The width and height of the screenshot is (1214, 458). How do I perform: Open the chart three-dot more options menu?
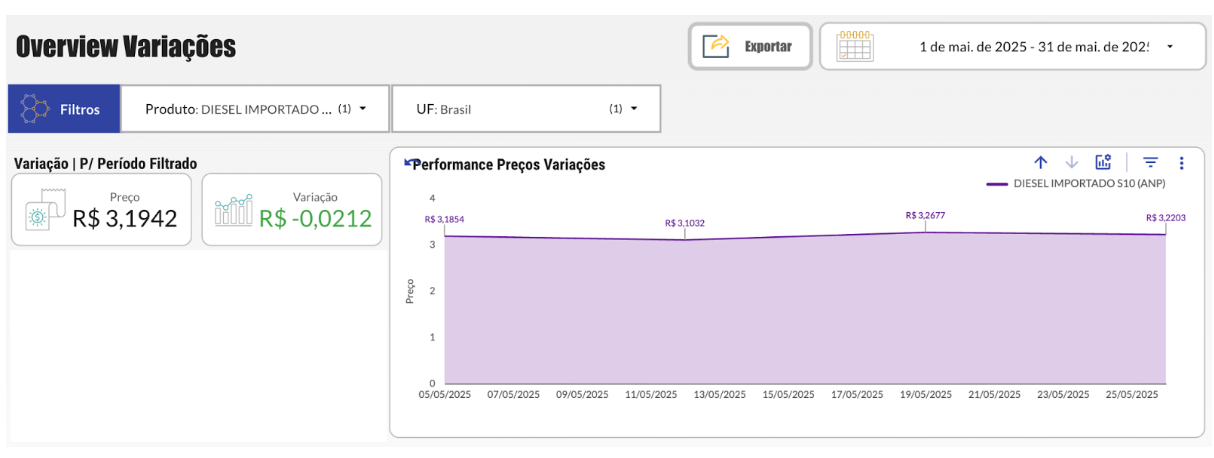tap(1182, 162)
